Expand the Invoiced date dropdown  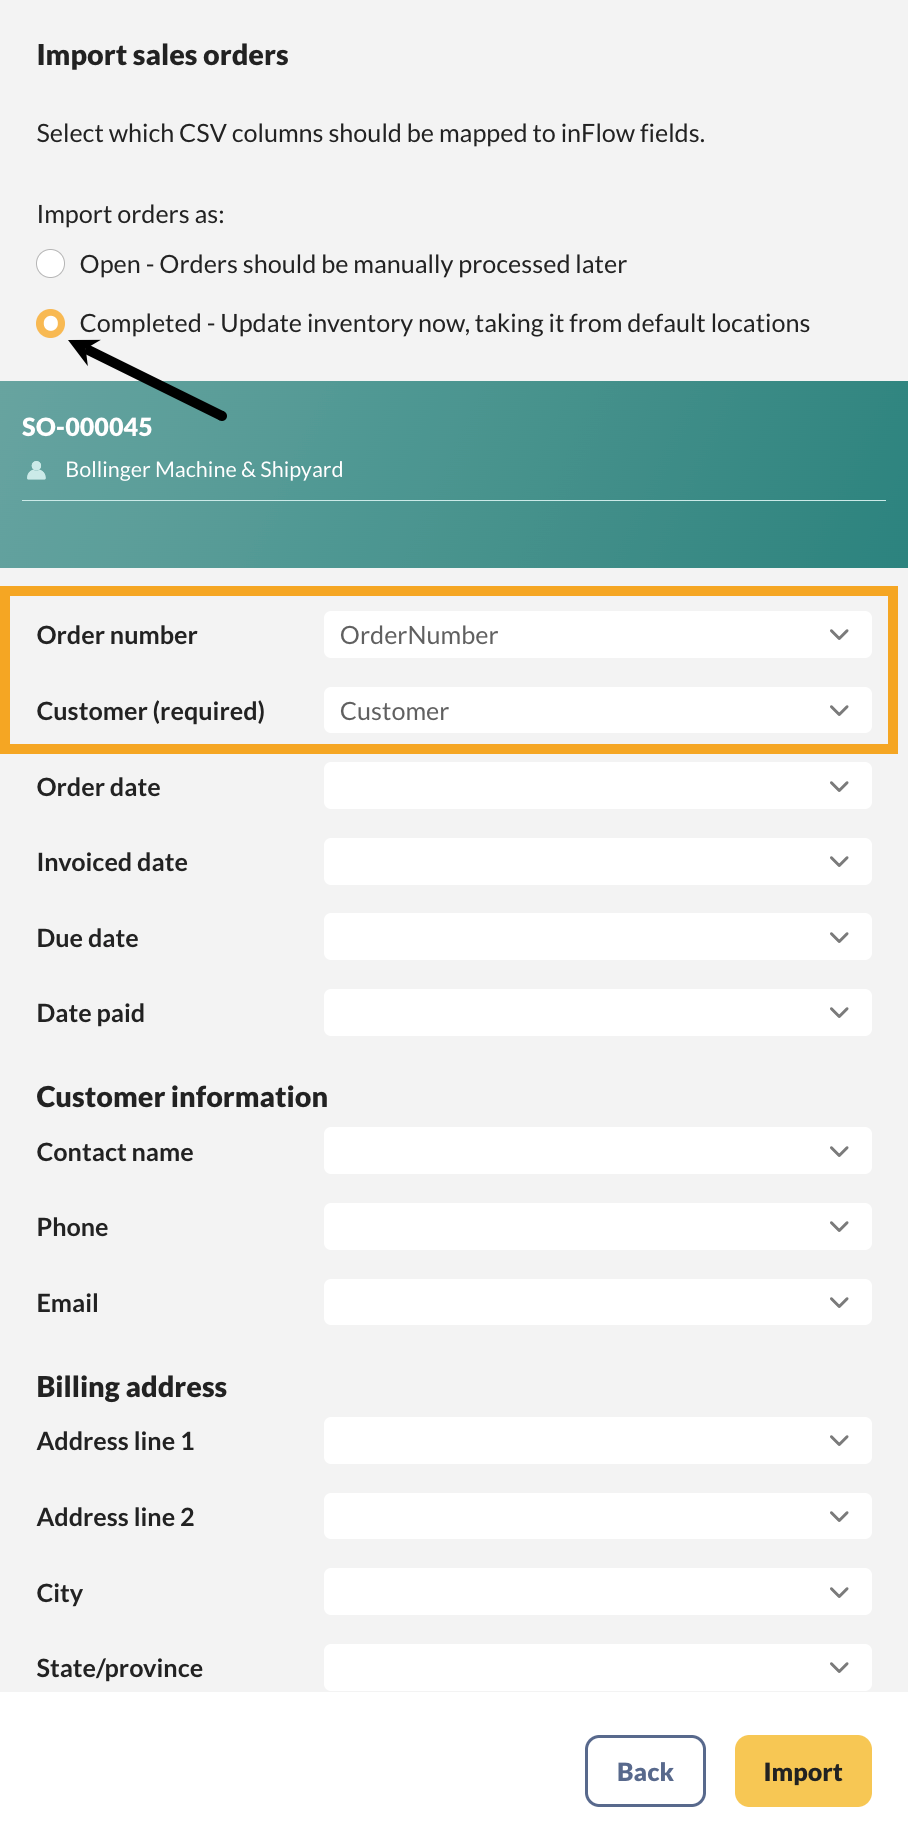[597, 862]
